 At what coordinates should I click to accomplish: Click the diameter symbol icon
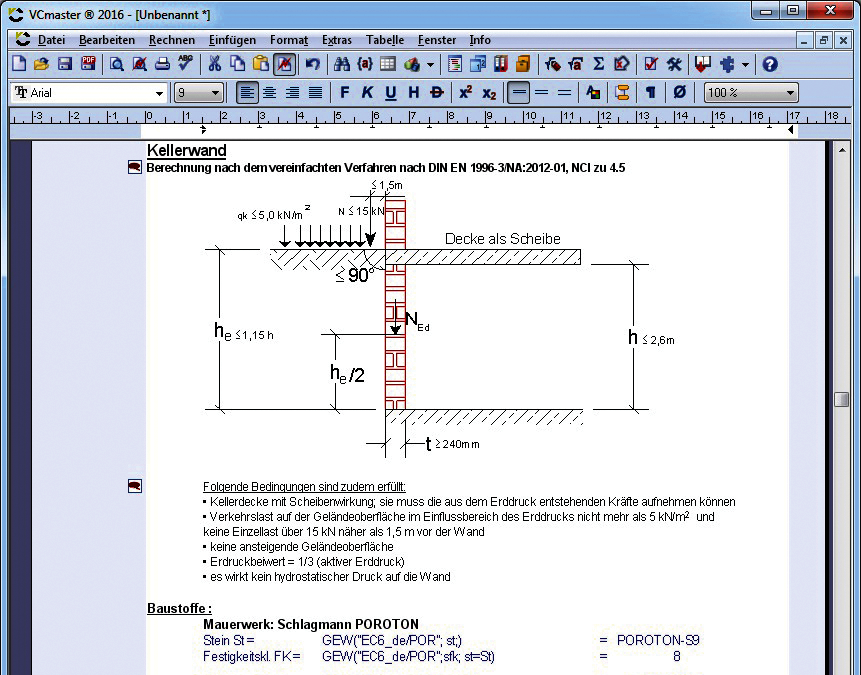[680, 93]
